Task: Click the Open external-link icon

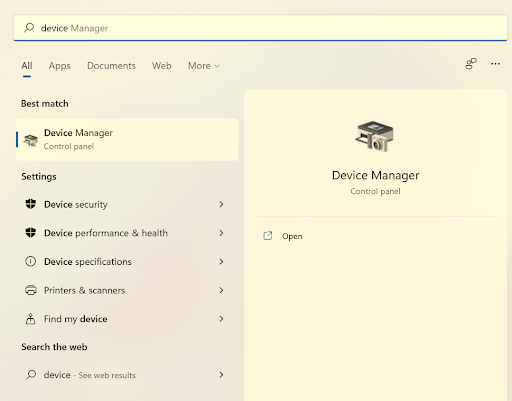Action: point(268,236)
